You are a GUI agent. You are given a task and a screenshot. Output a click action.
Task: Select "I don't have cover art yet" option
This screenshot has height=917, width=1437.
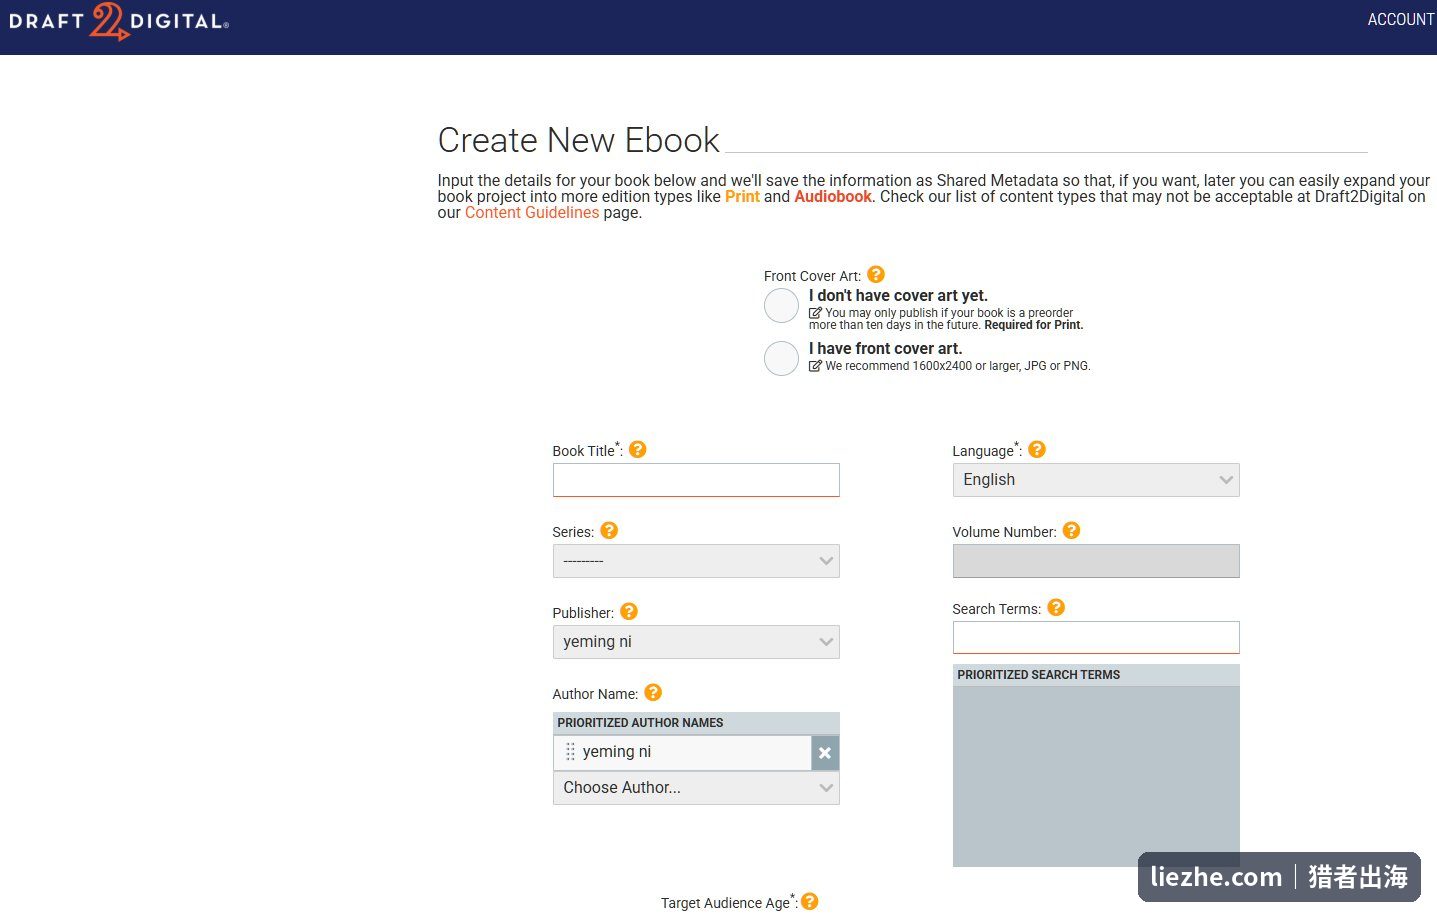pyautogui.click(x=781, y=305)
